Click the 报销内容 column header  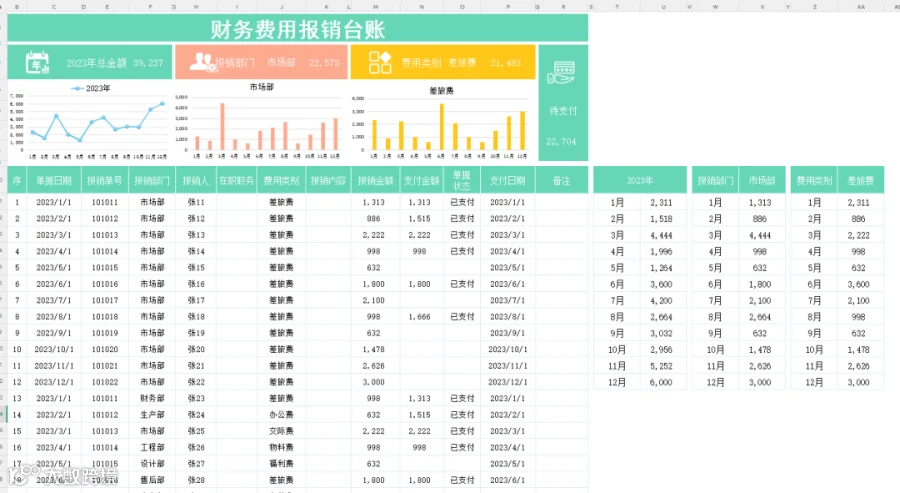tap(328, 180)
